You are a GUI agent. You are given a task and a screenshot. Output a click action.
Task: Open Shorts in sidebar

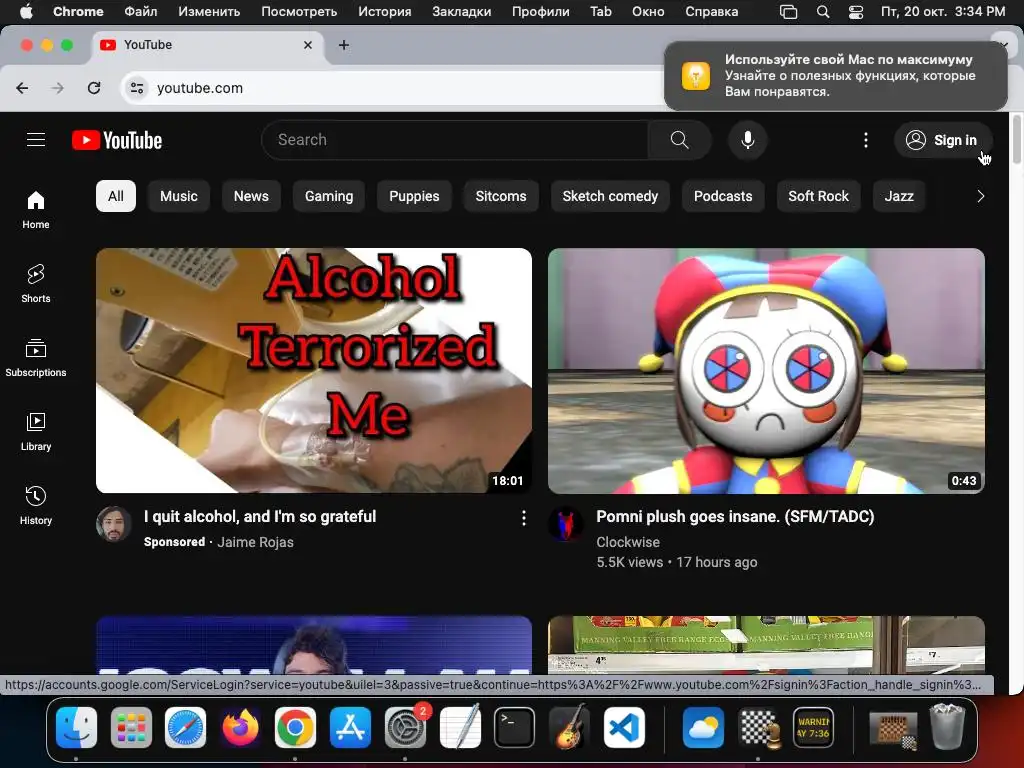[36, 283]
